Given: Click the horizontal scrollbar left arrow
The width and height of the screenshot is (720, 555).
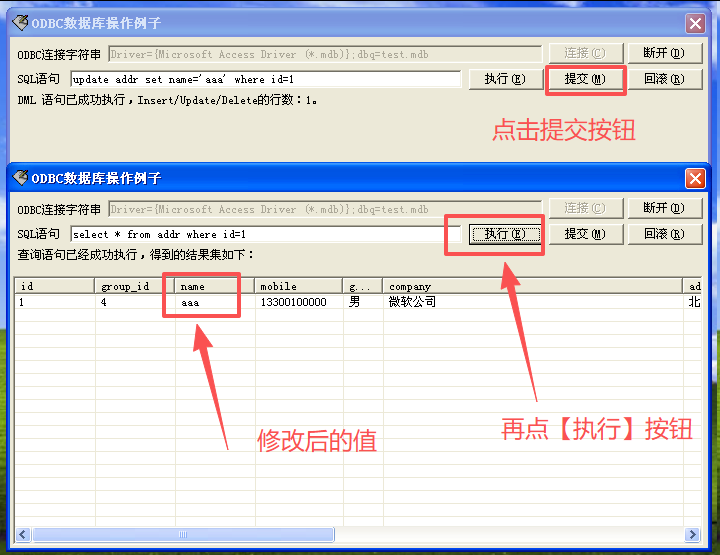Looking at the screenshot, I should tap(23, 534).
